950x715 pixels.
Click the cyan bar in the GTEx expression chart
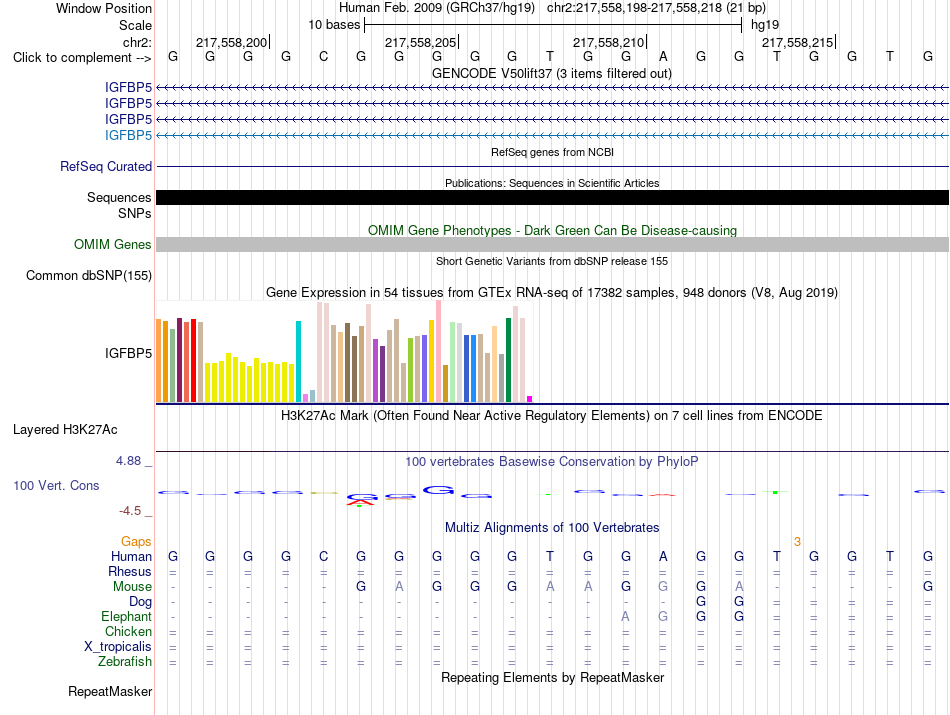tap(298, 361)
